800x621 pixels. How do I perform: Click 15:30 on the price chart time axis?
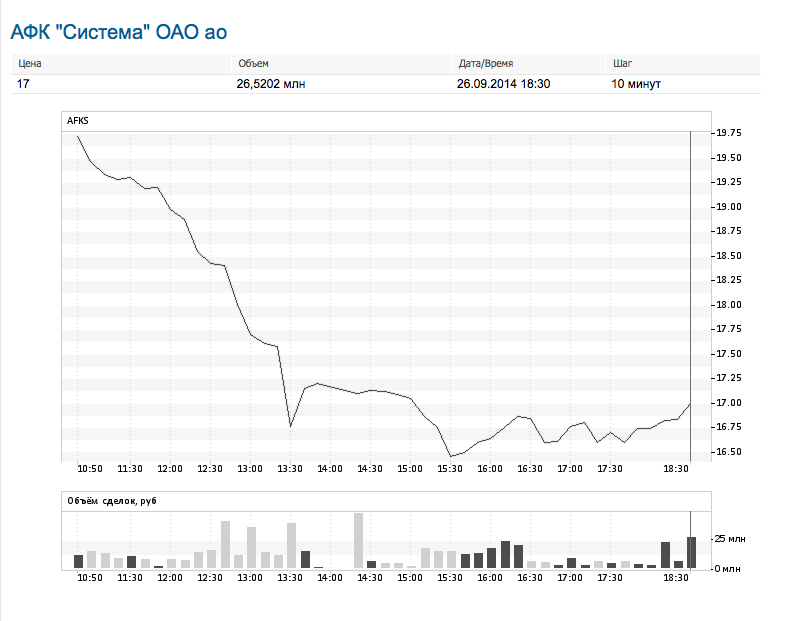[x=450, y=468]
